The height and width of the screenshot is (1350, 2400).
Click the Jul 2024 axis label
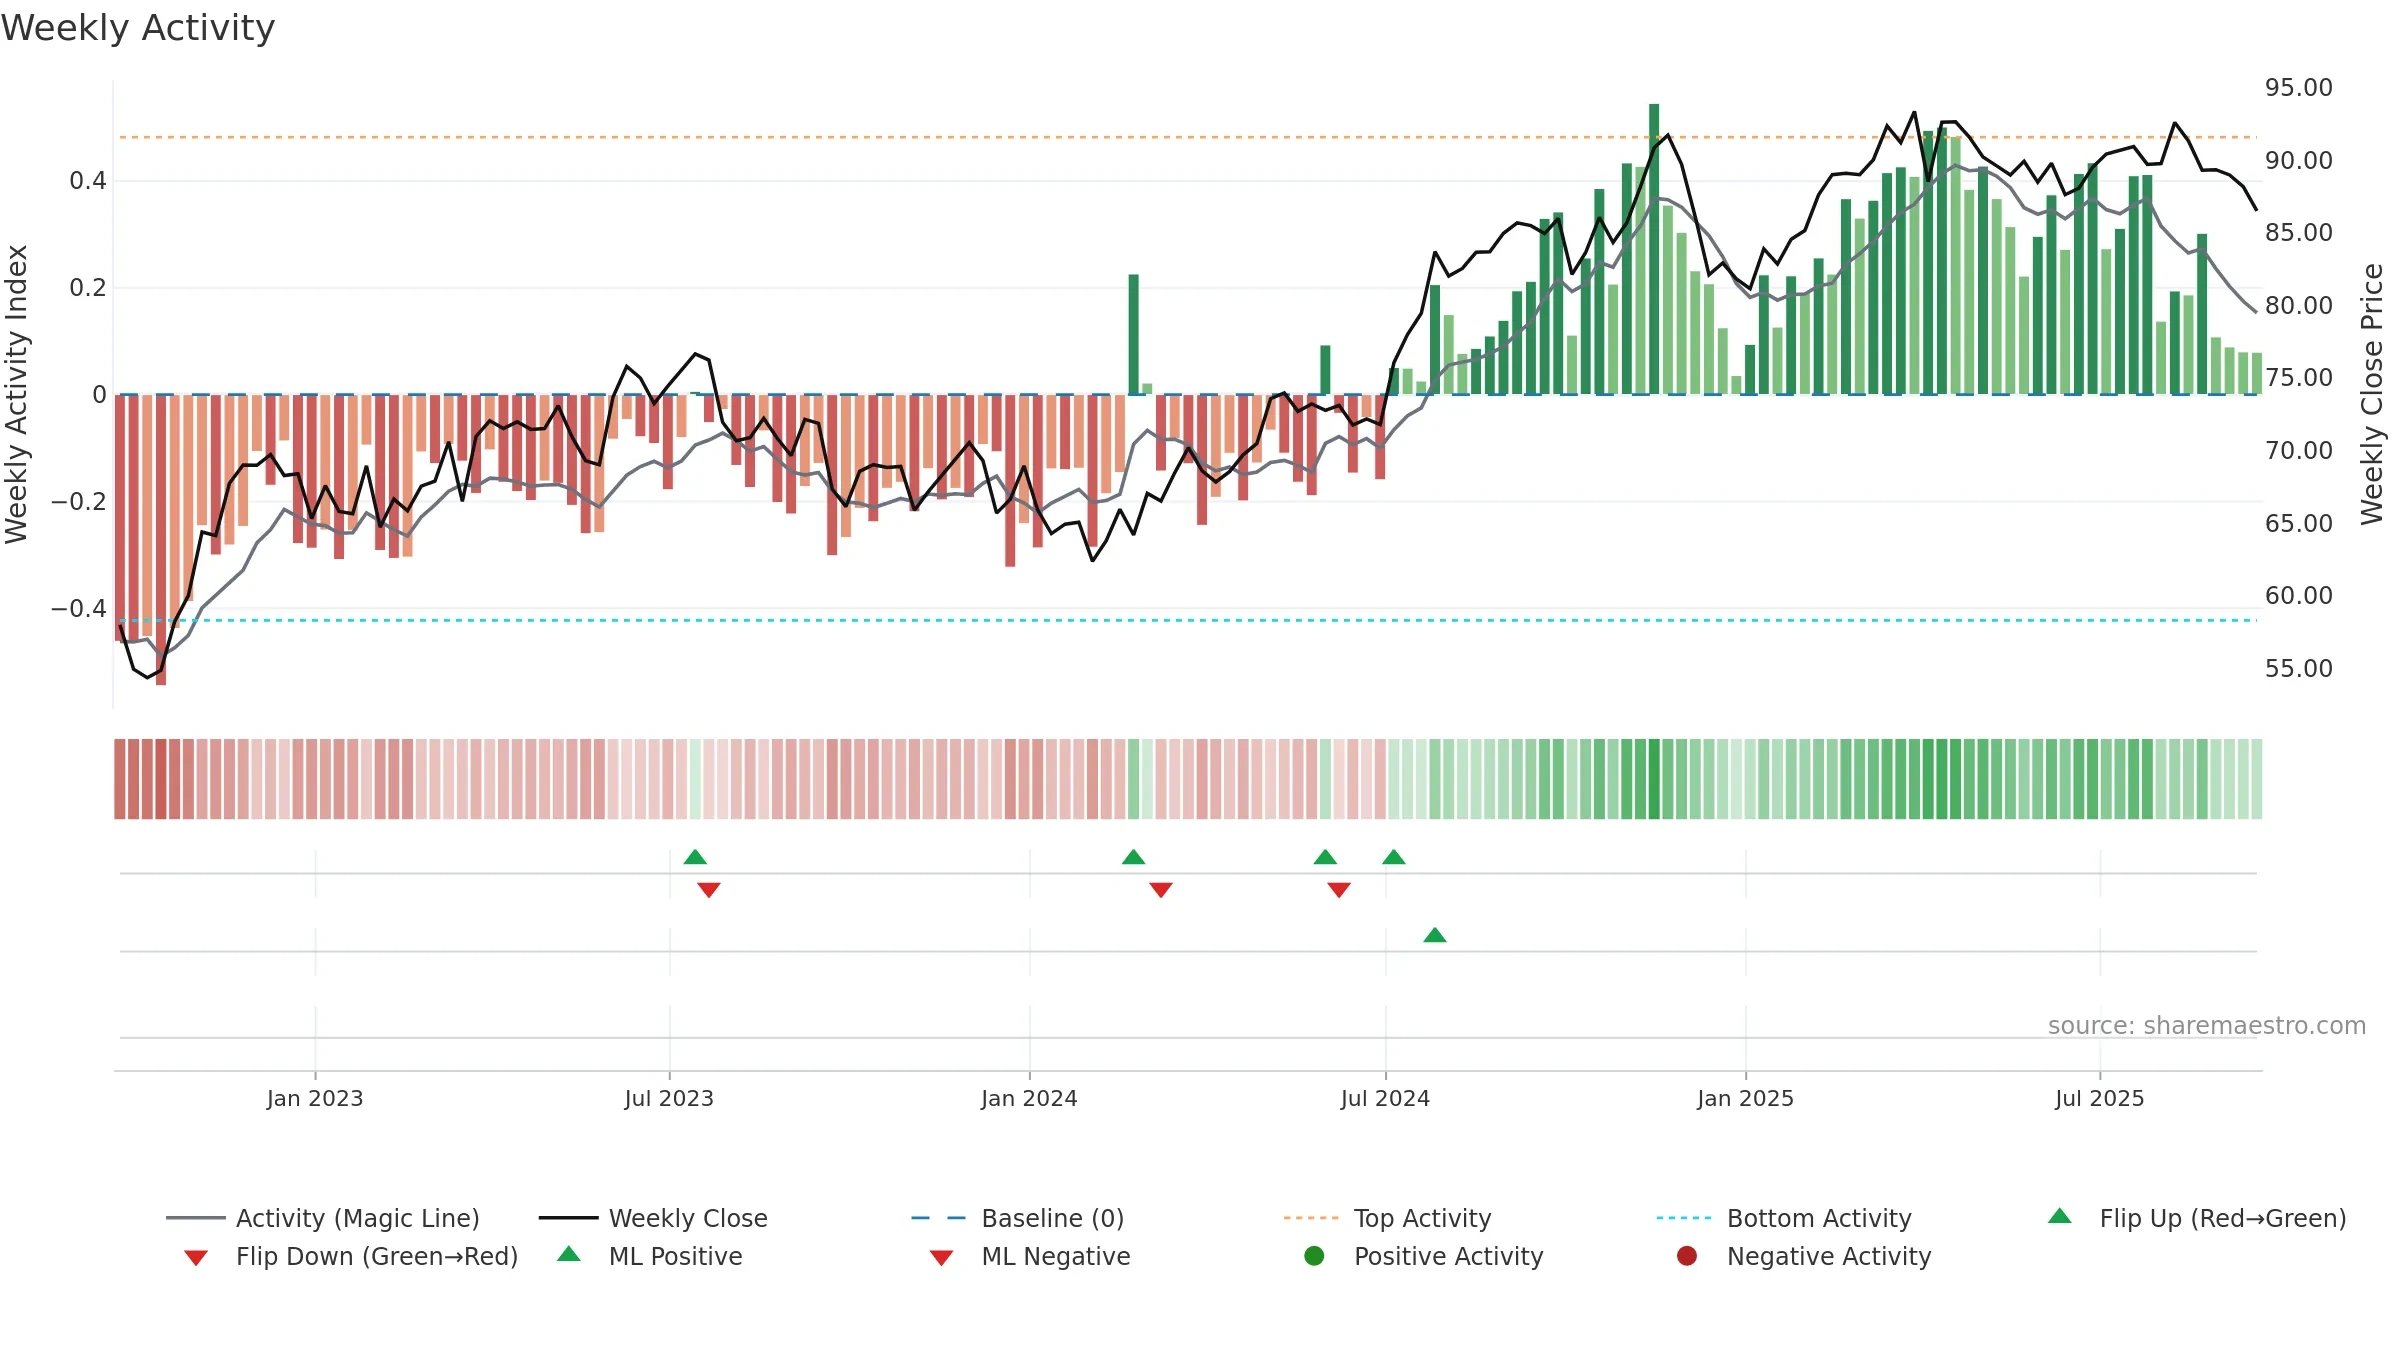(x=1385, y=1099)
